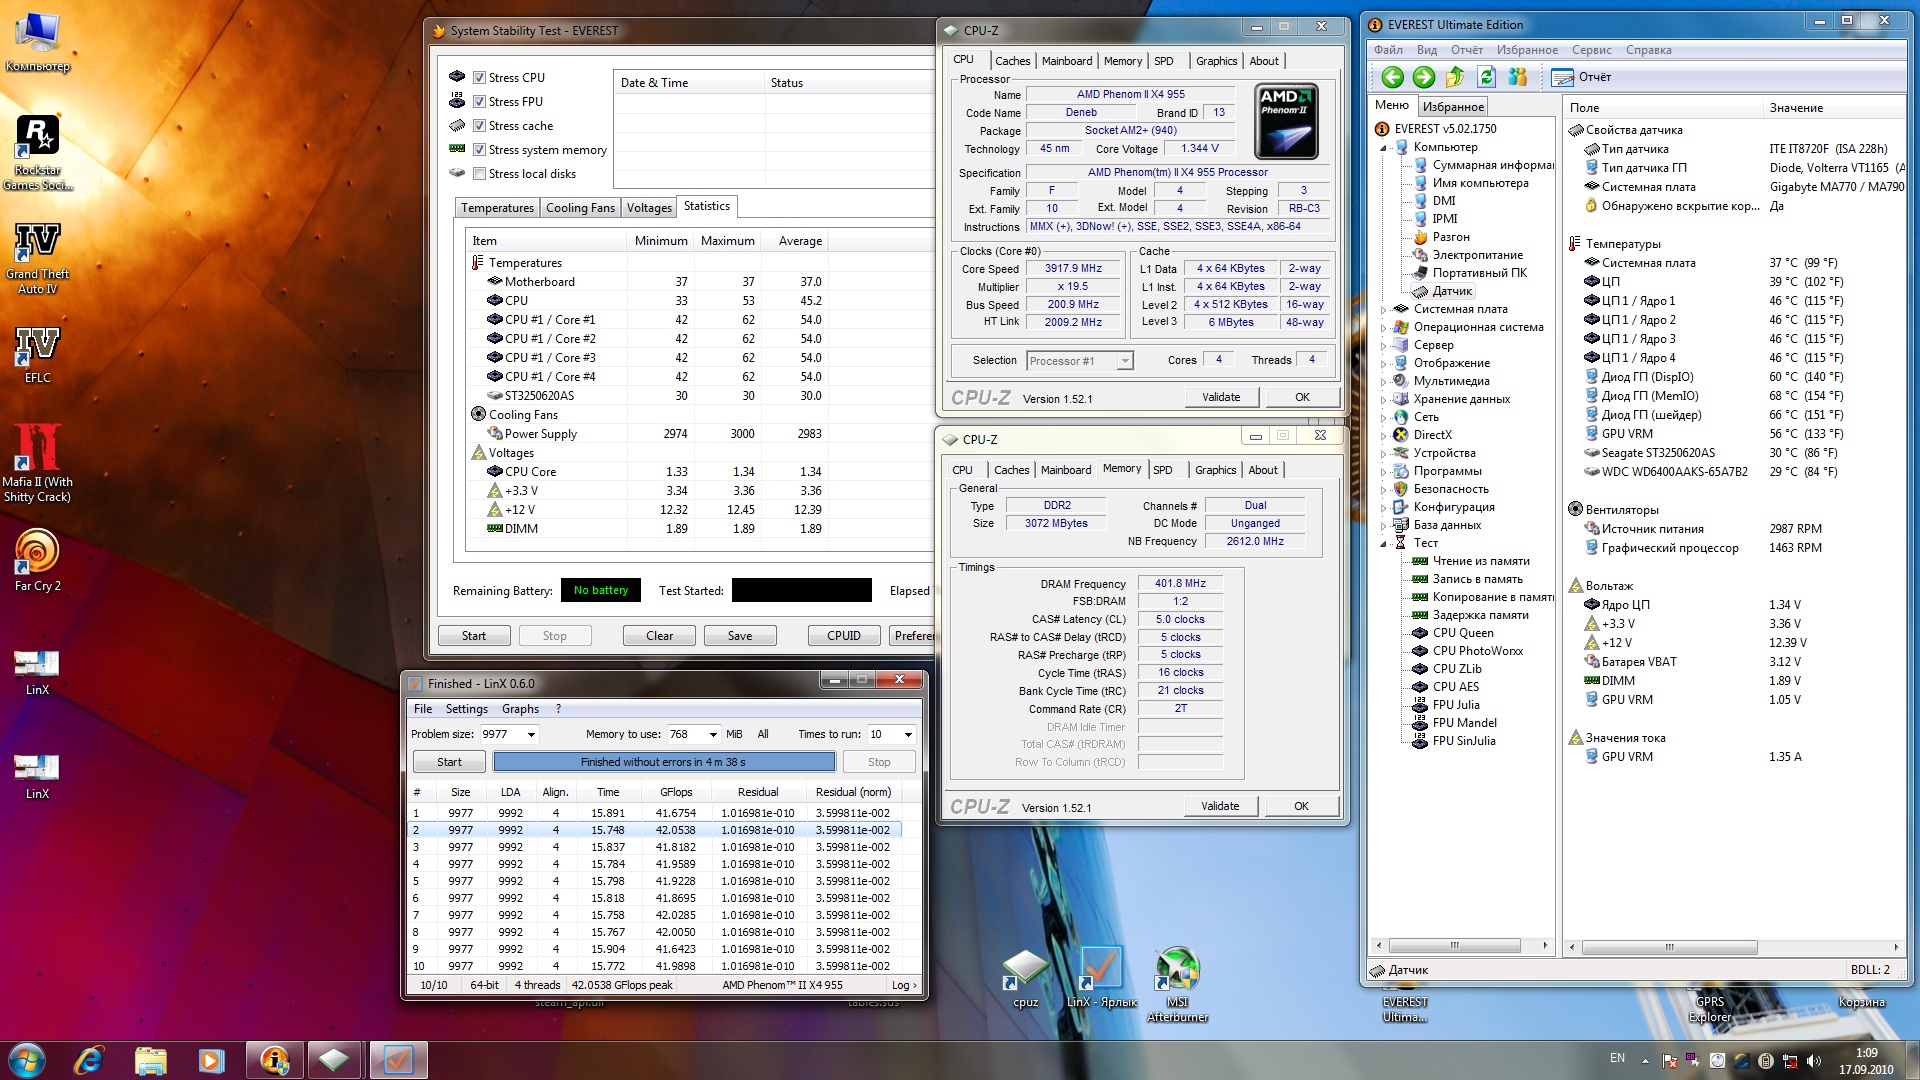The height and width of the screenshot is (1080, 1920).
Task: Click the Validate button in CPU-Z Memory window
Action: (1219, 806)
